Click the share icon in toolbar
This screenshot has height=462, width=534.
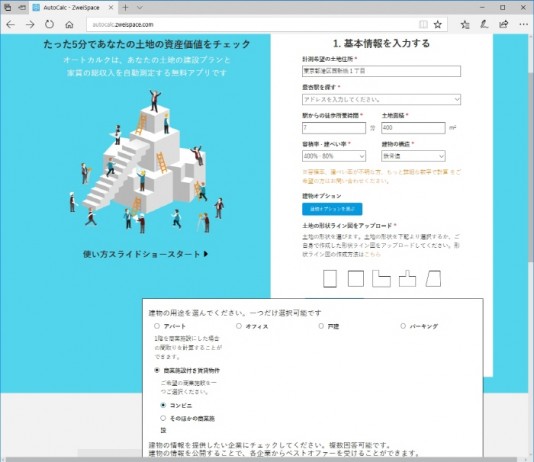point(503,24)
